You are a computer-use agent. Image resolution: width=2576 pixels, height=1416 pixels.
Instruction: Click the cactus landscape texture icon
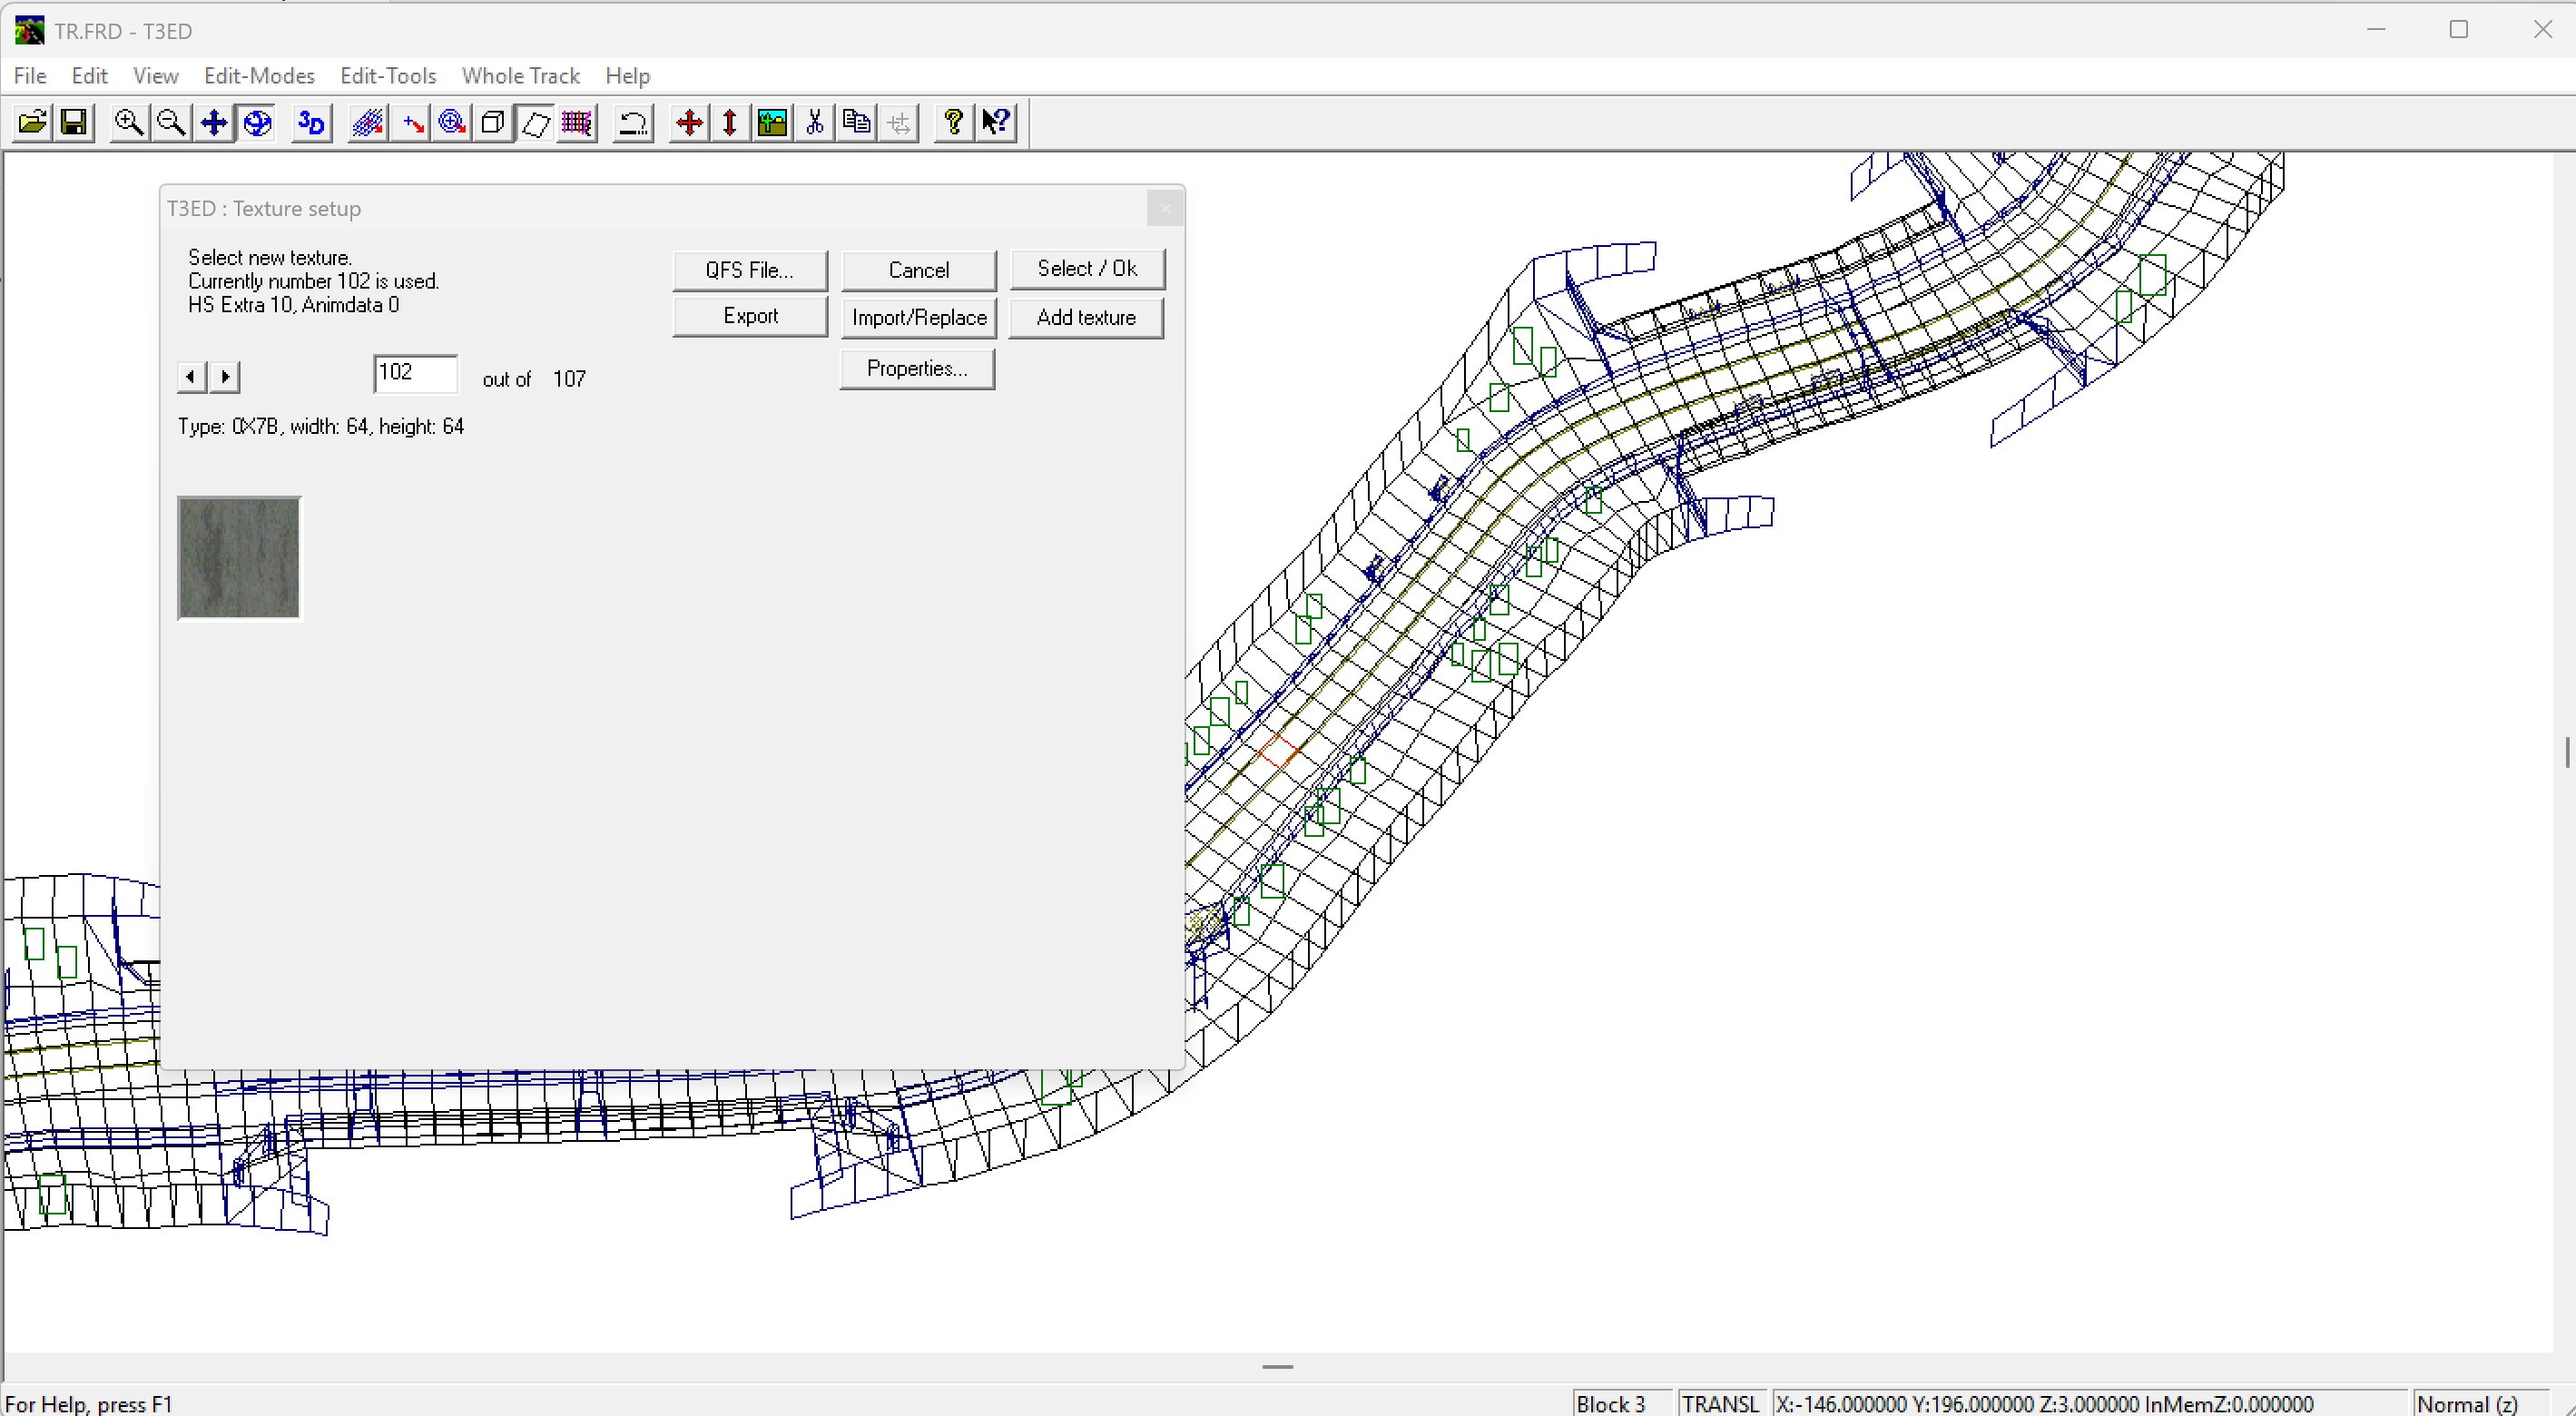(x=772, y=123)
